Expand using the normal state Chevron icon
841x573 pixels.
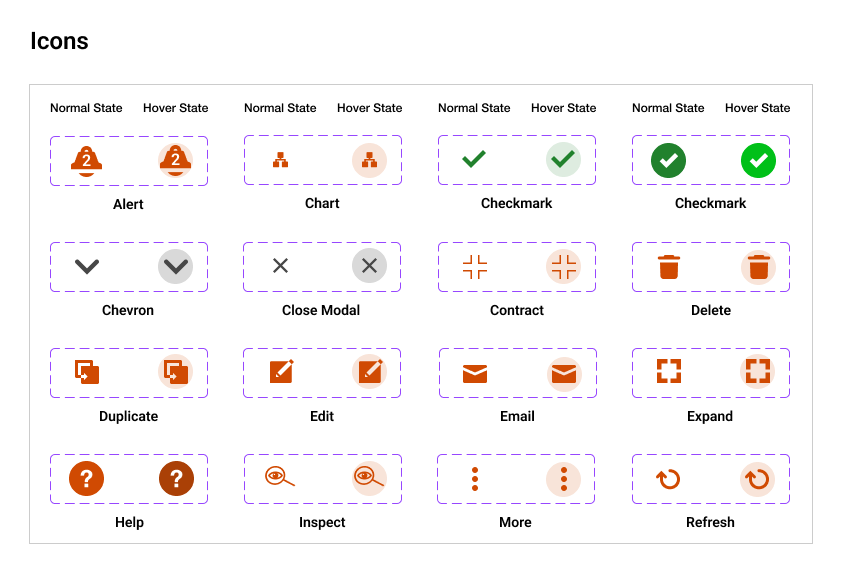click(87, 267)
